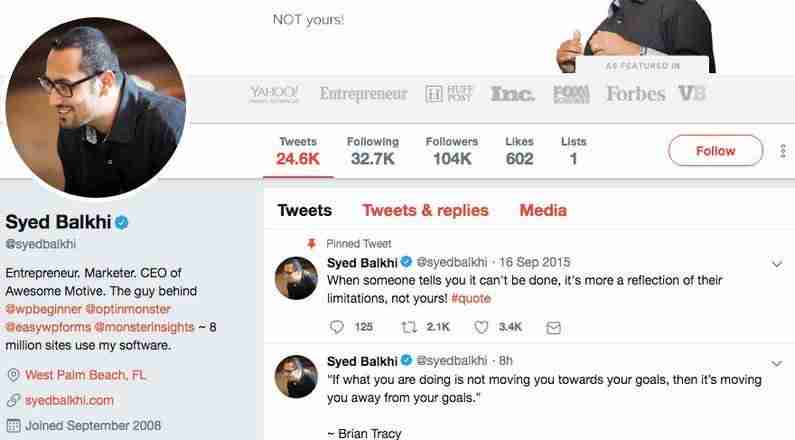Image resolution: width=795 pixels, height=440 pixels.
Task: Open the Media tab
Action: pos(543,210)
